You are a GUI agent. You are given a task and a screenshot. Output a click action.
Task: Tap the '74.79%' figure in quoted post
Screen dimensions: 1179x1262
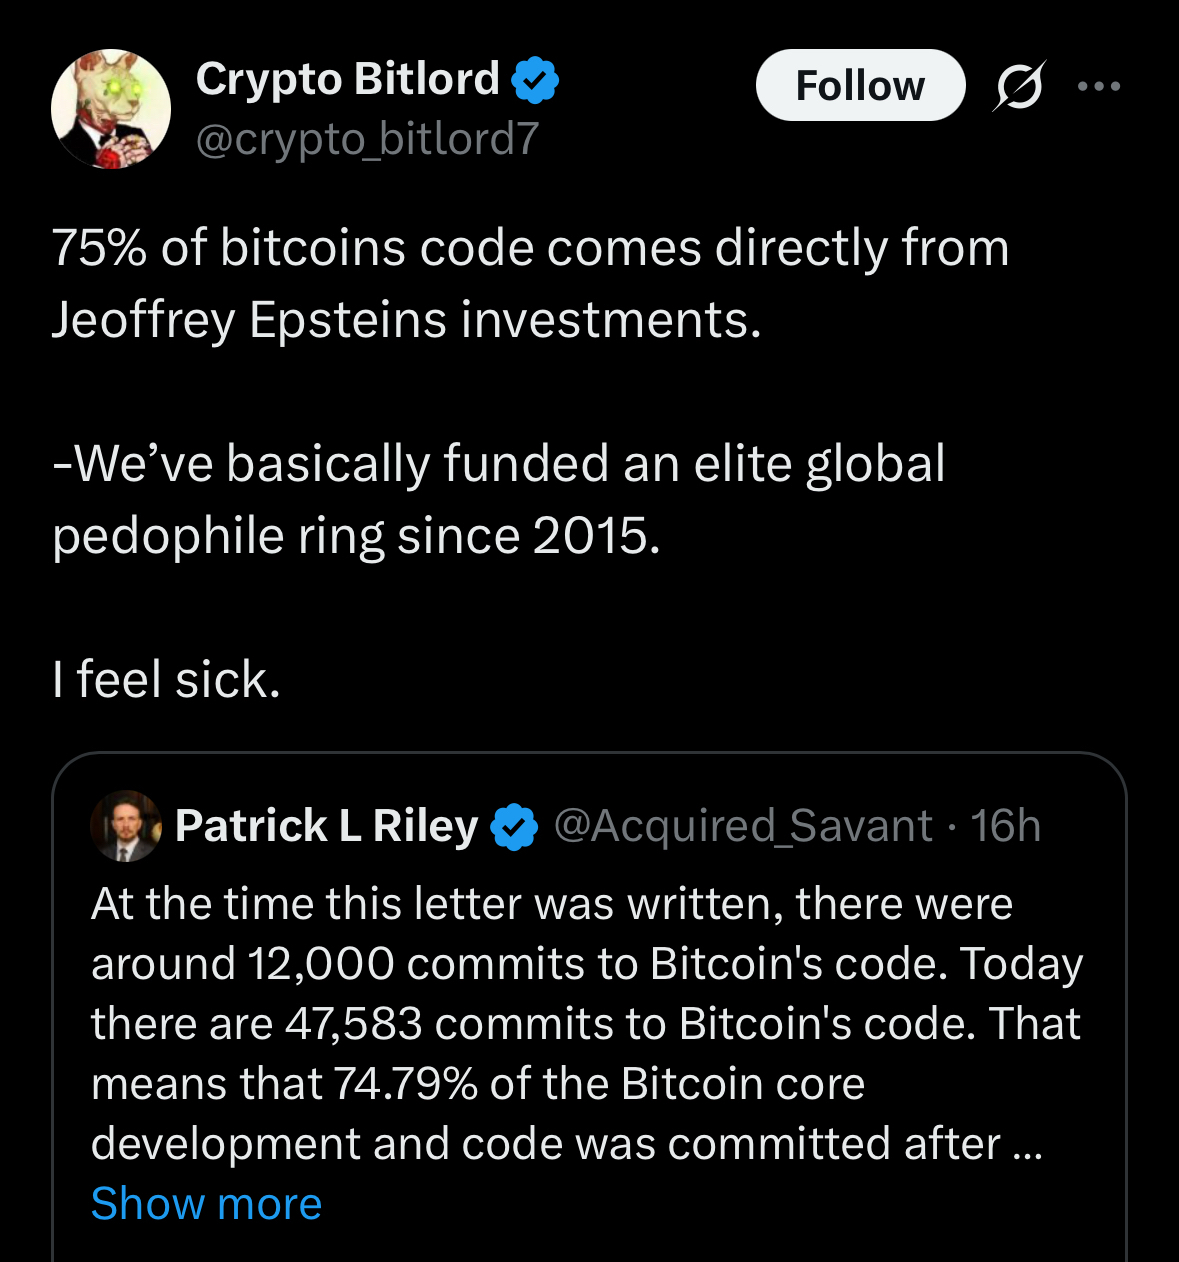tap(405, 1084)
